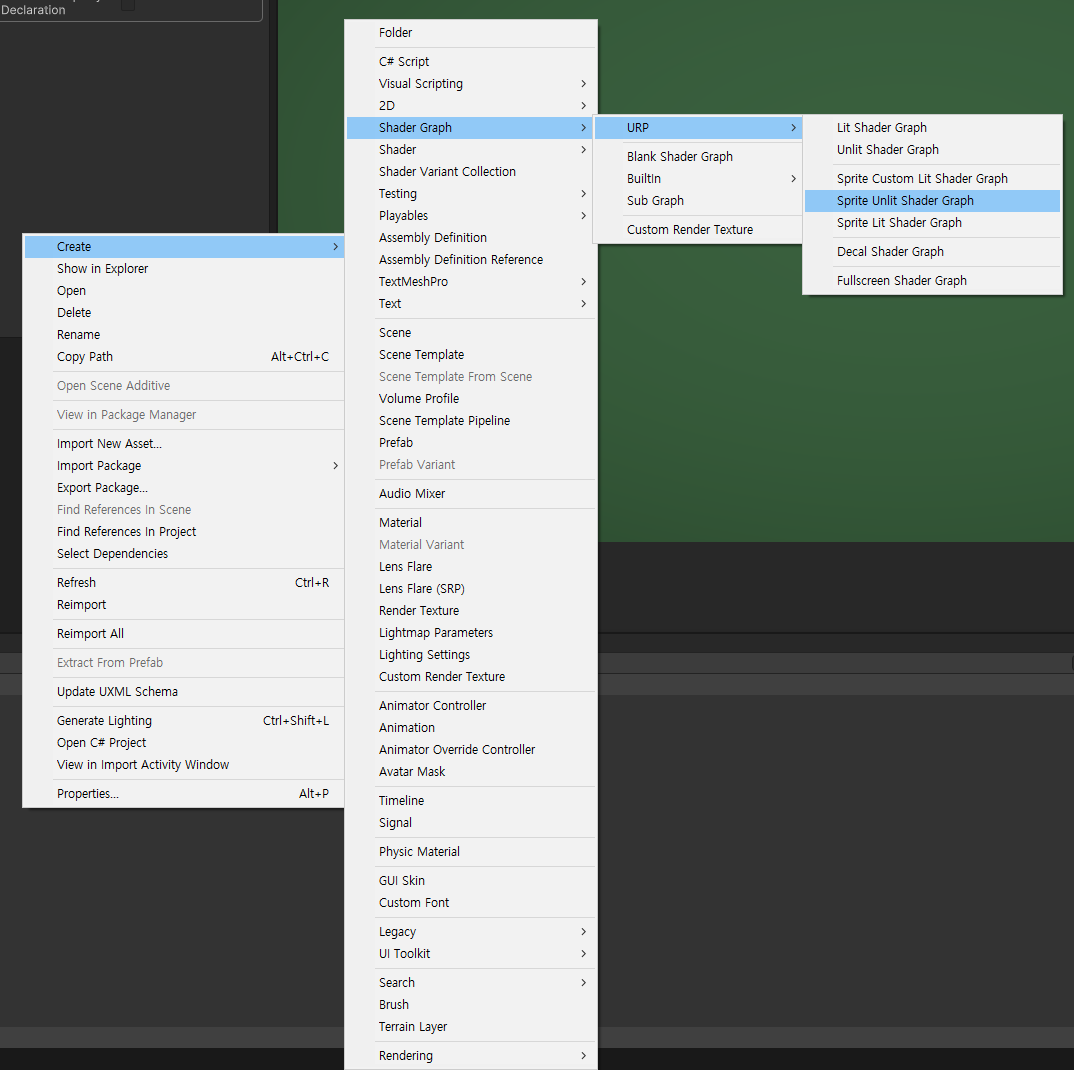Create a GUI Skin
This screenshot has height=1070, width=1074.
coord(471,881)
